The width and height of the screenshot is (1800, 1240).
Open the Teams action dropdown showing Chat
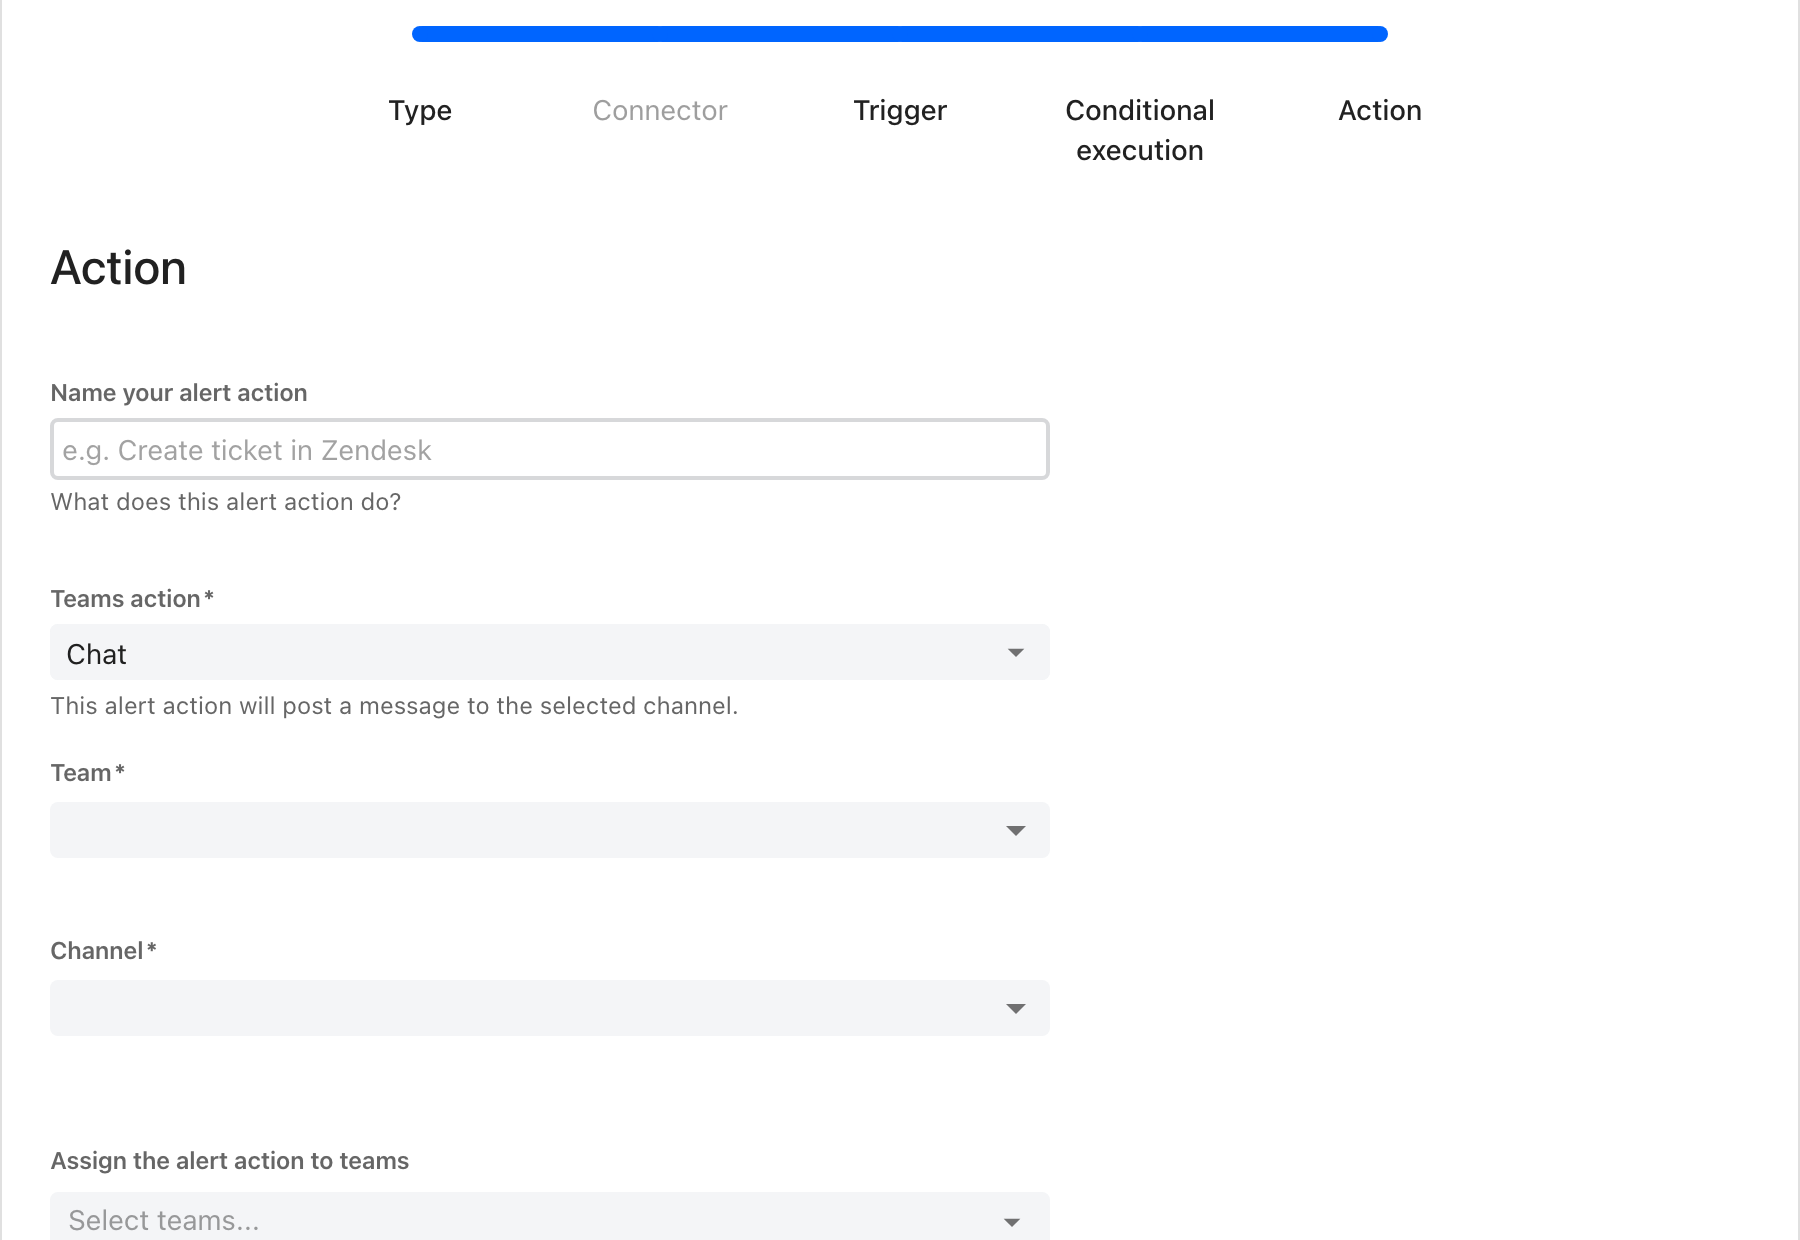(x=550, y=652)
